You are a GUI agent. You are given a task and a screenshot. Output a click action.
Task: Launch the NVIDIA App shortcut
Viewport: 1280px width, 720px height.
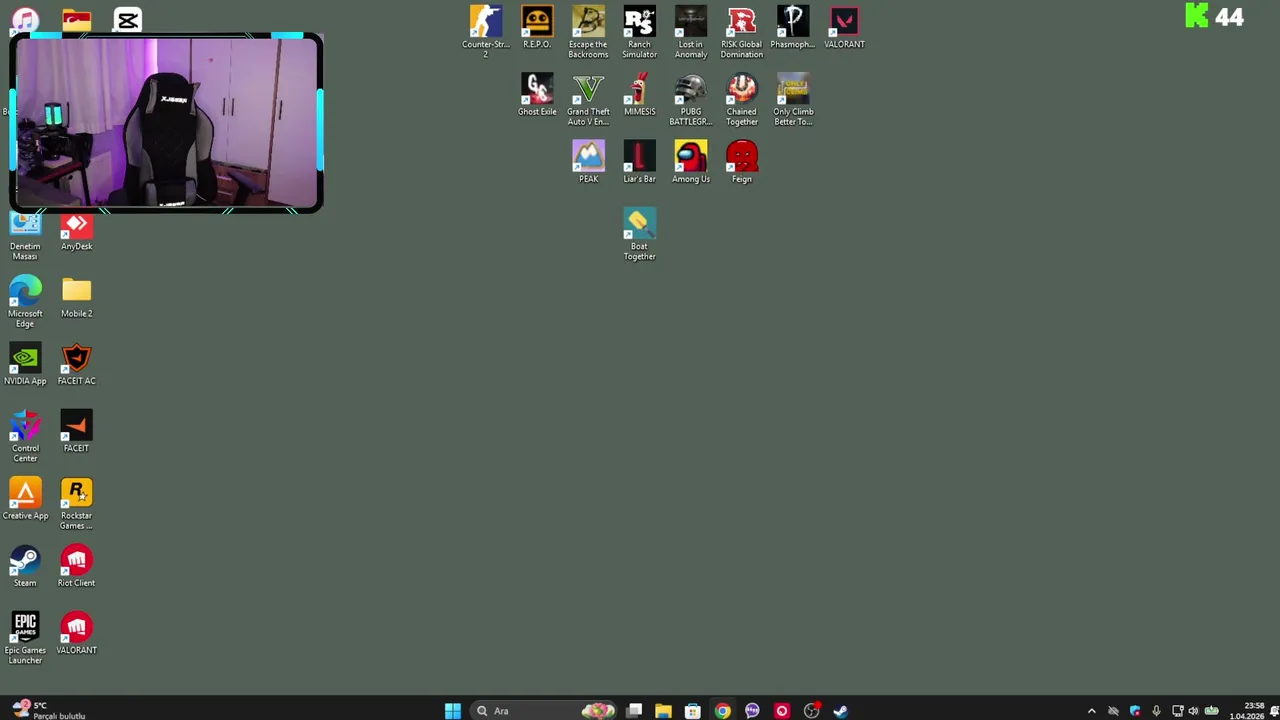[25, 364]
